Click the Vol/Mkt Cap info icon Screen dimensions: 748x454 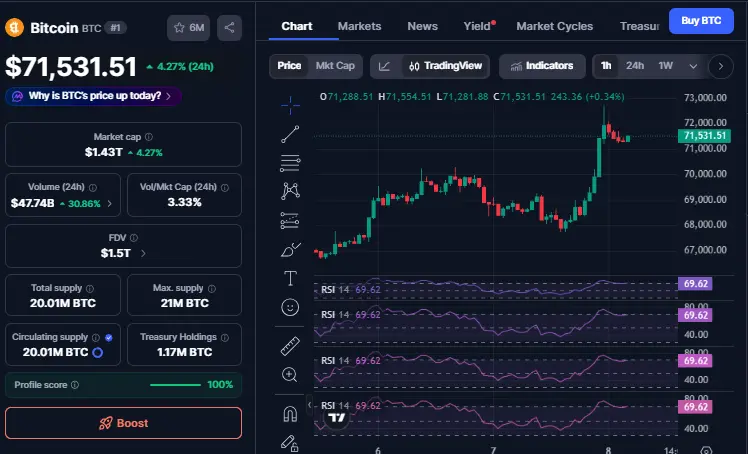(x=225, y=187)
